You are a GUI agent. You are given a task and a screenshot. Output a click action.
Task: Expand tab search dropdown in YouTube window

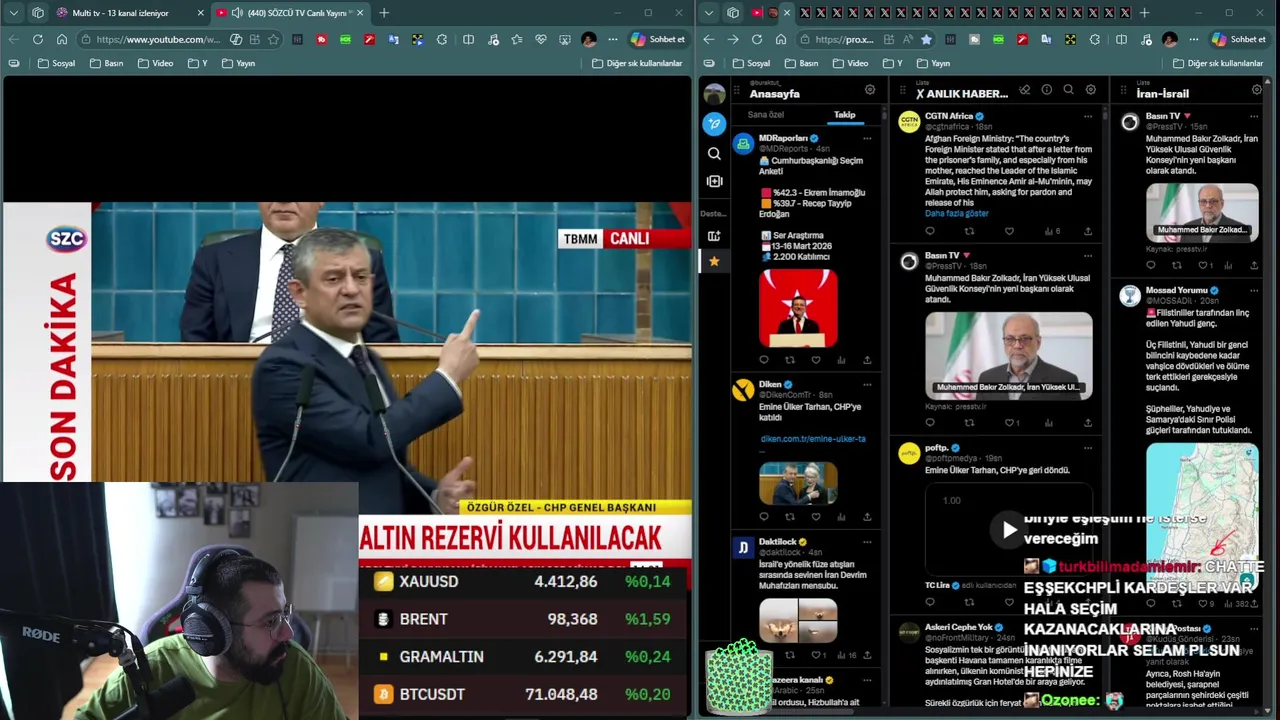click(13, 13)
